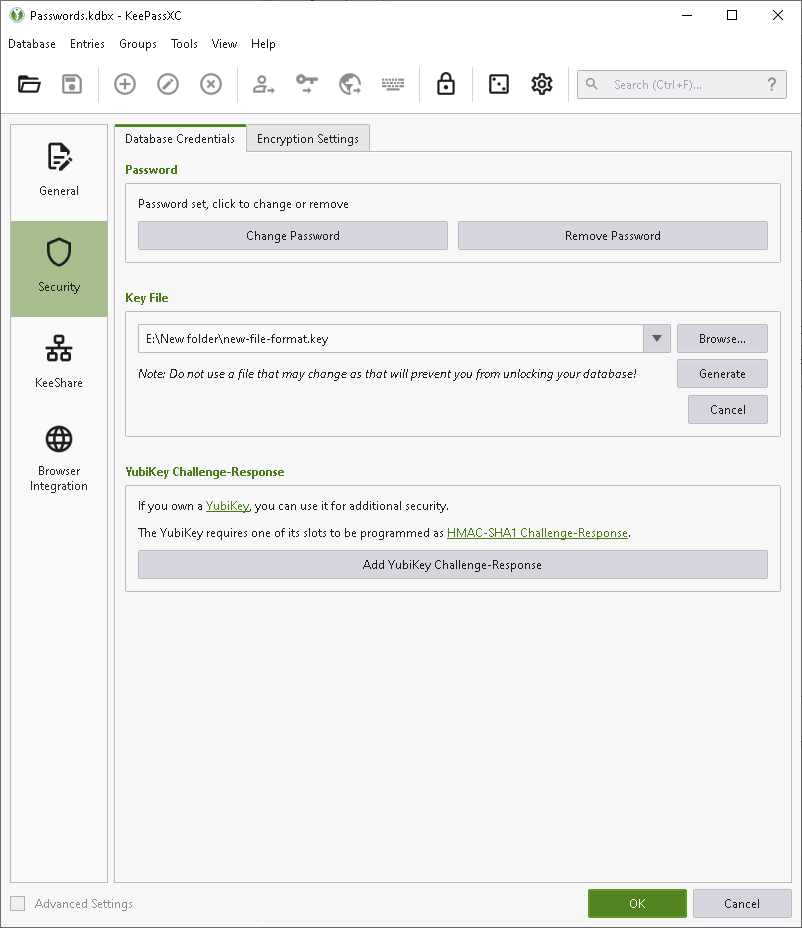
Task: Click Generate key file button
Action: 722,373
